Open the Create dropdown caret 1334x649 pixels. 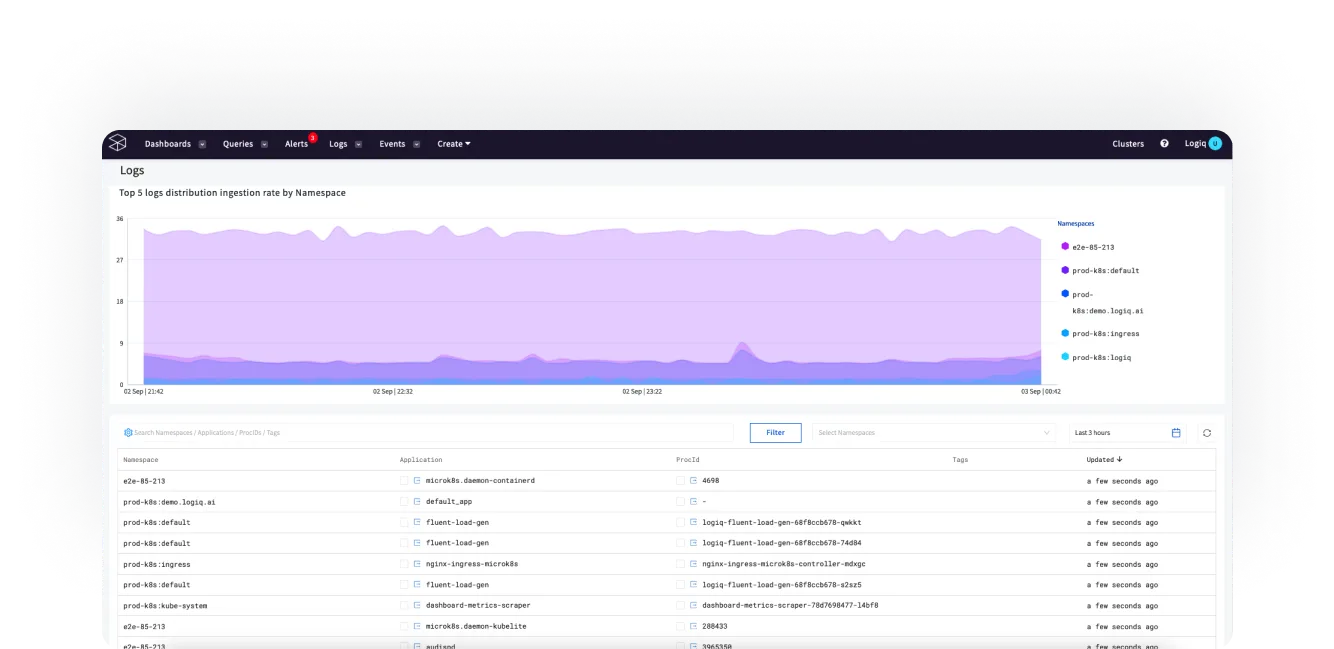pyautogui.click(x=467, y=144)
